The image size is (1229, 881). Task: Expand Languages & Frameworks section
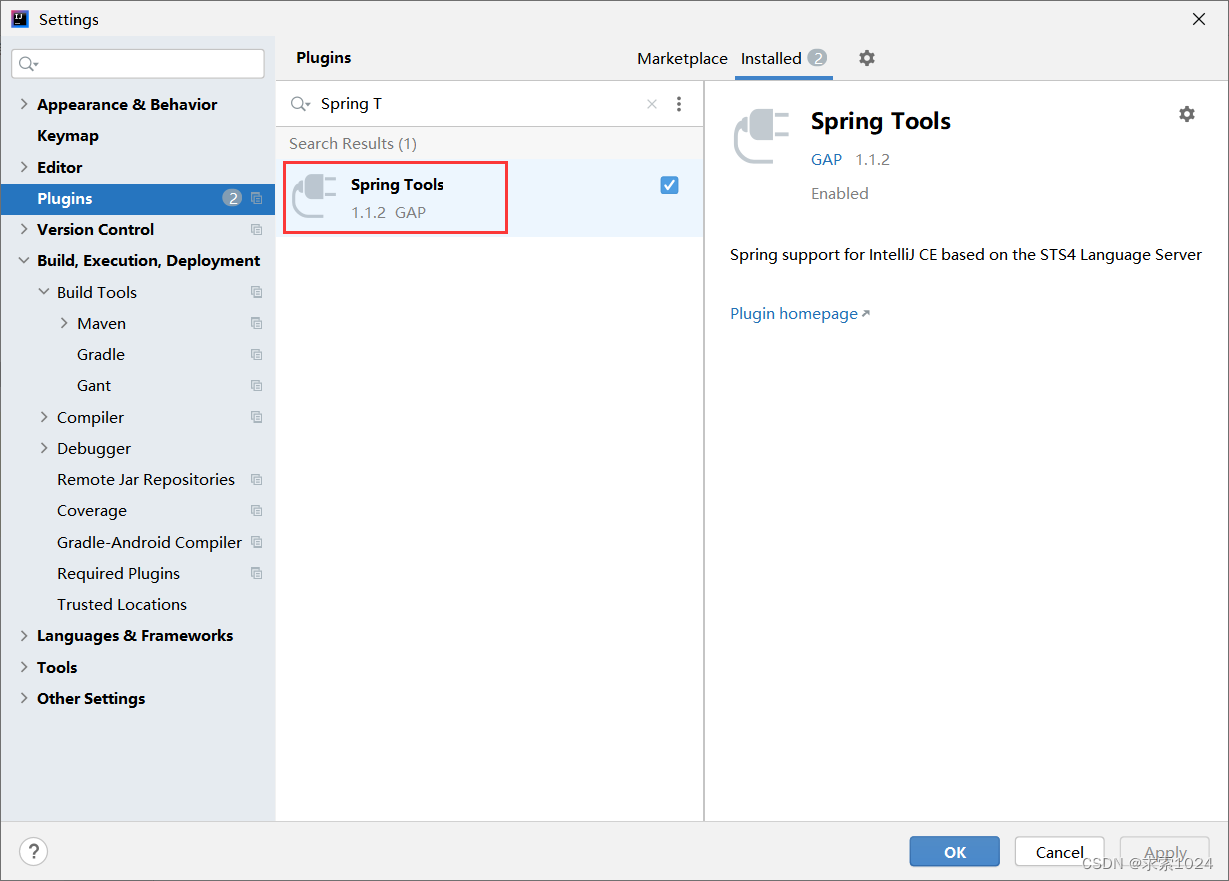pos(24,636)
